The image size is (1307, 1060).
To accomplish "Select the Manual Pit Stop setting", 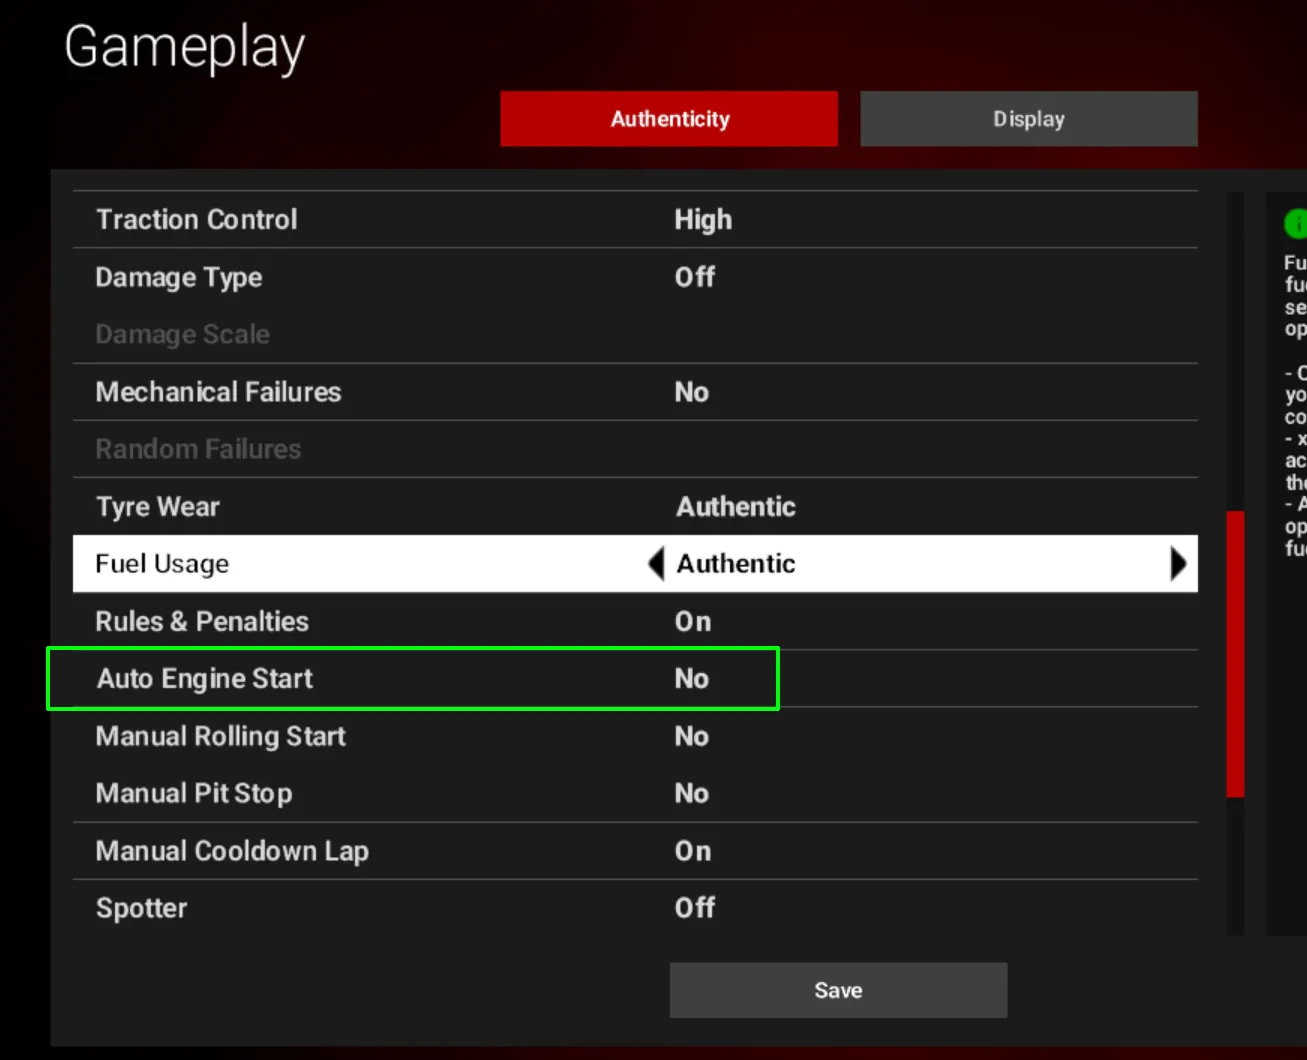I will tap(635, 793).
